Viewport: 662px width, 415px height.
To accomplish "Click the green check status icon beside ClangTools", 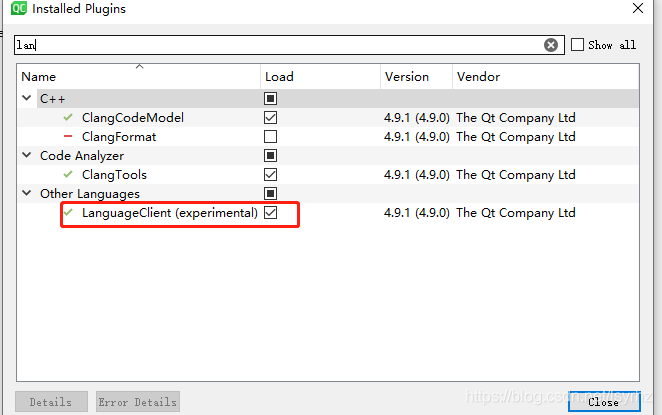I will point(68,174).
